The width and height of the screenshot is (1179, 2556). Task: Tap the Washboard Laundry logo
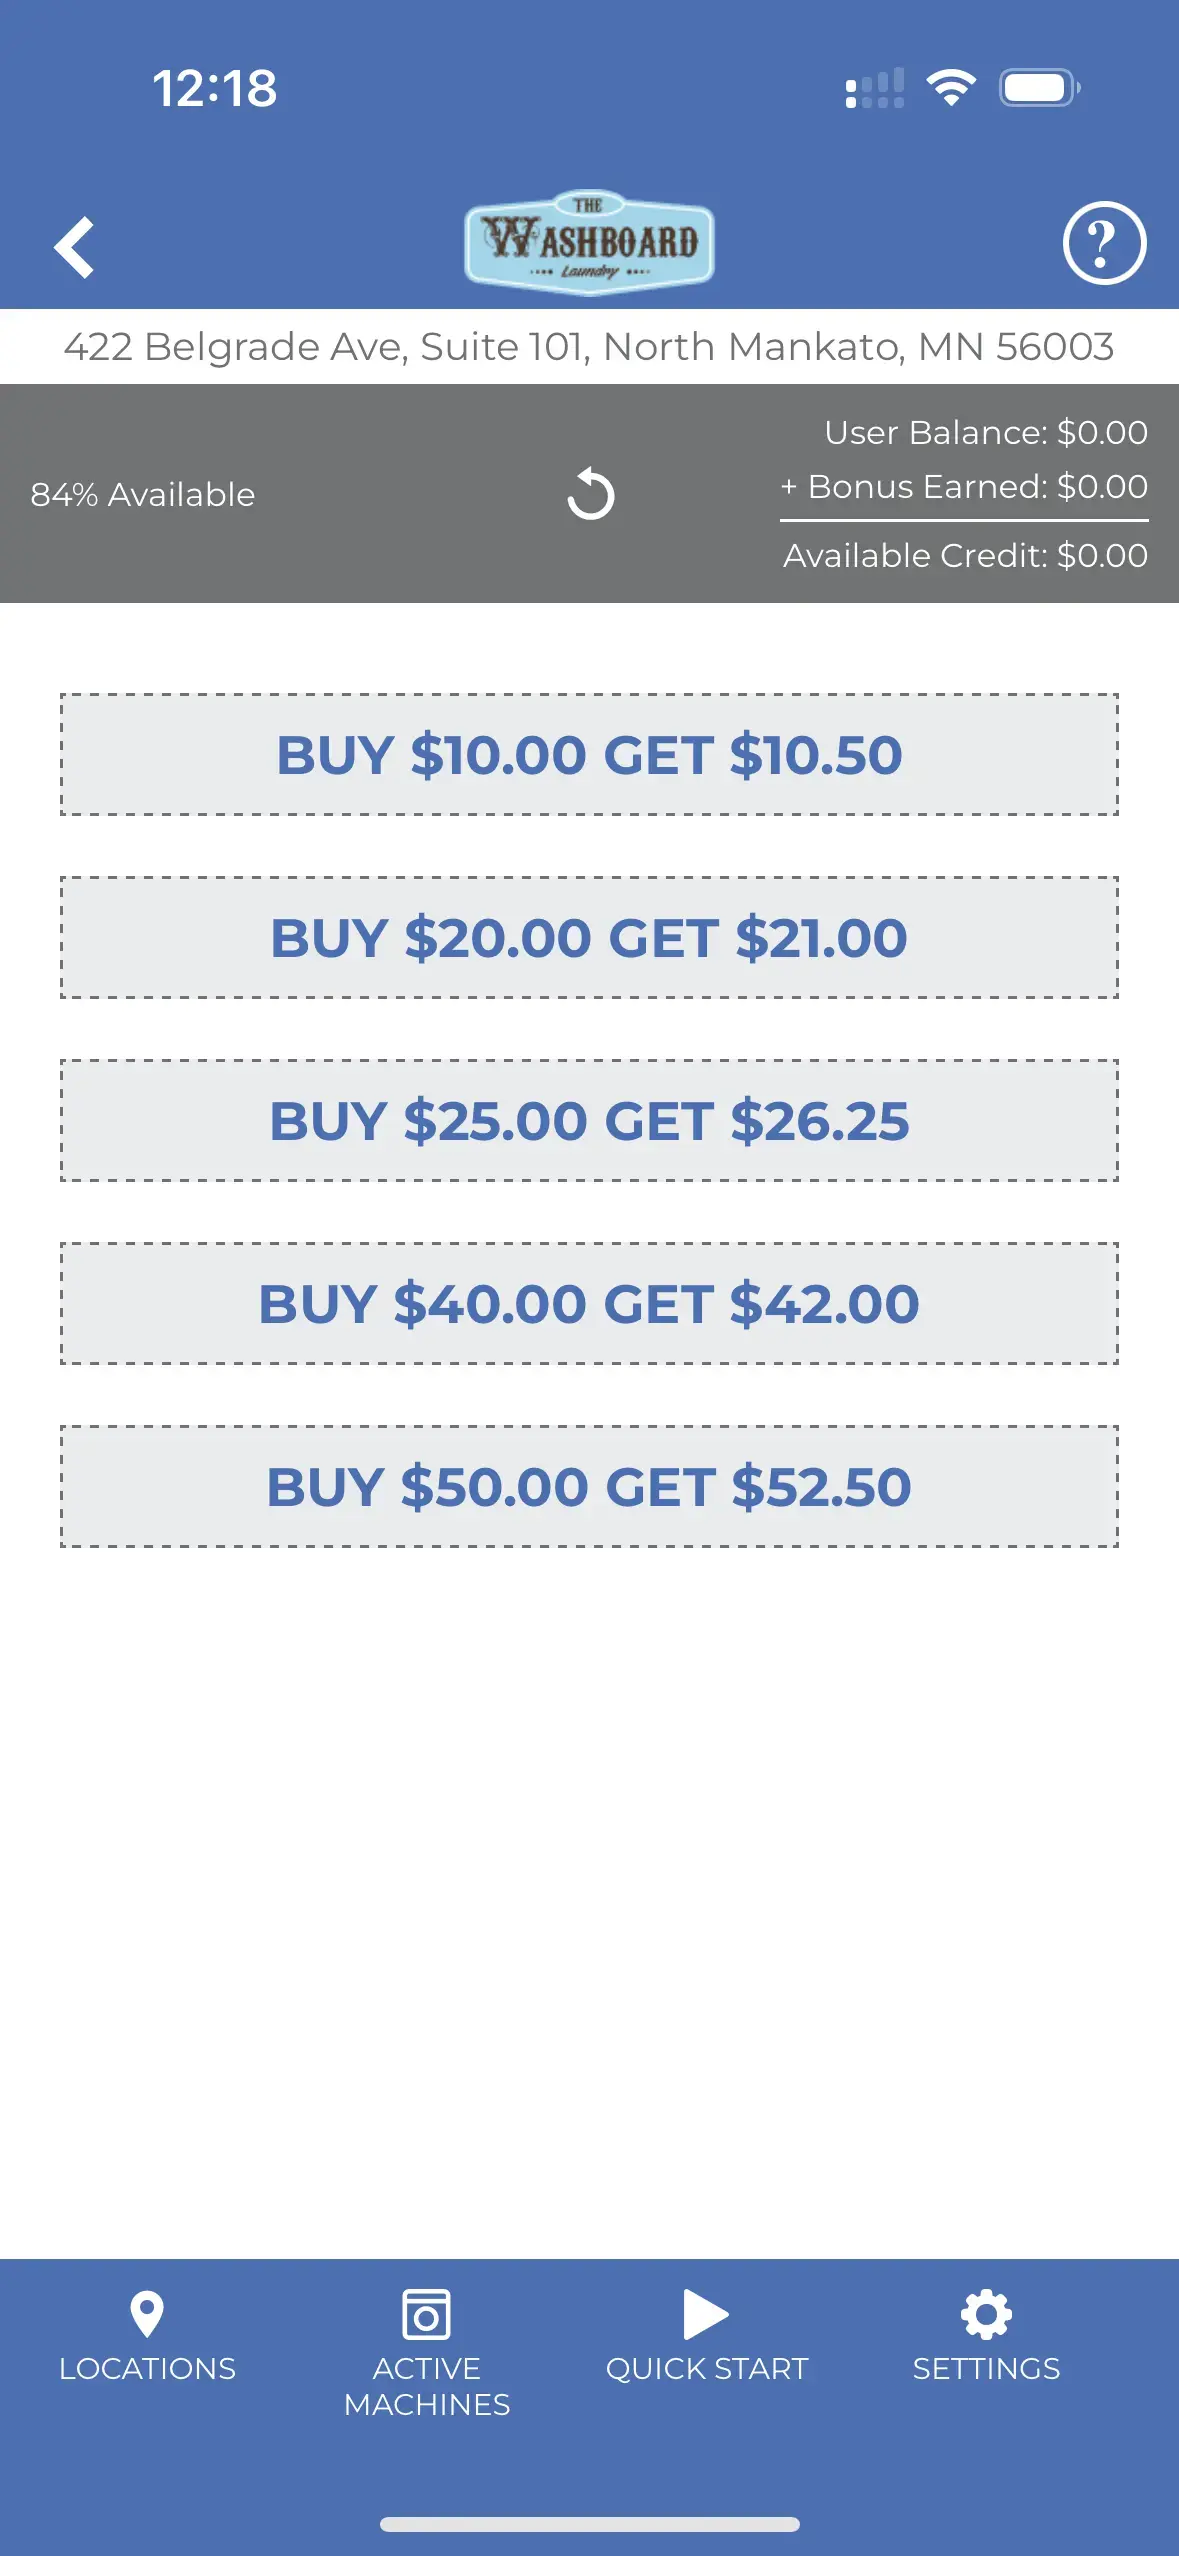(589, 243)
